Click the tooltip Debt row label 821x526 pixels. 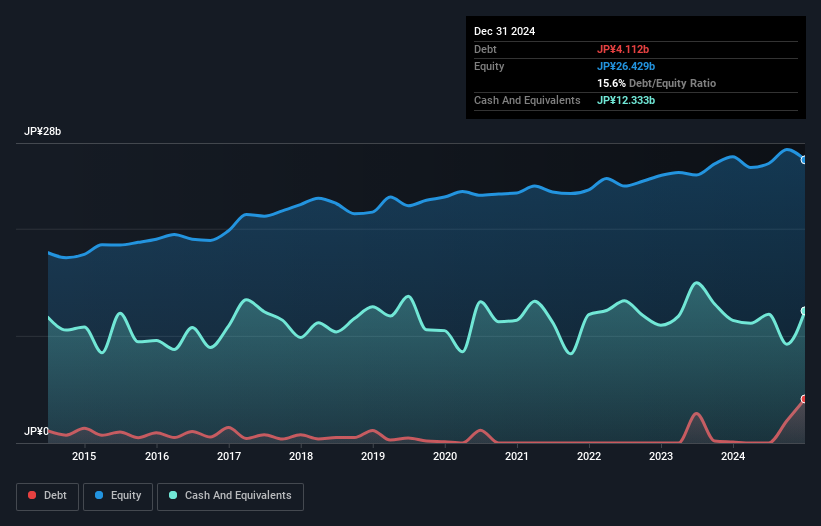click(x=485, y=49)
